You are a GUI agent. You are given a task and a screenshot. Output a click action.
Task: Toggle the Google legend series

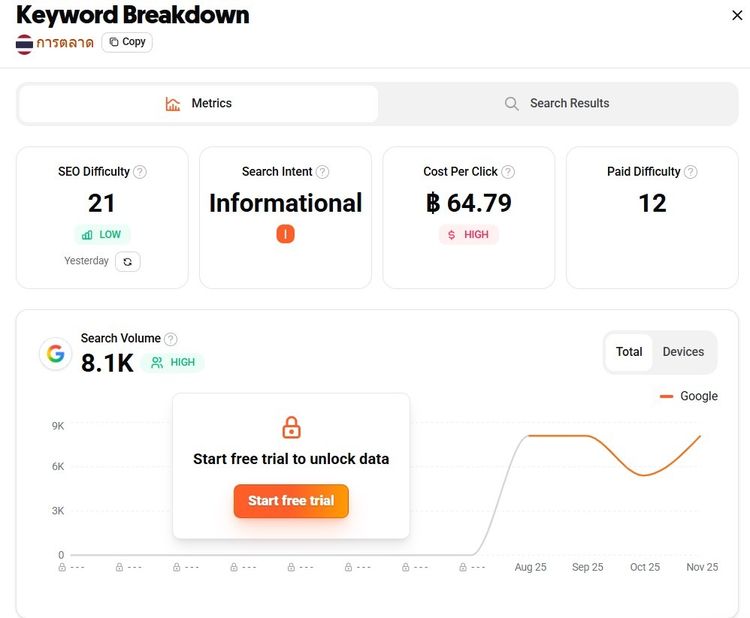(x=688, y=396)
